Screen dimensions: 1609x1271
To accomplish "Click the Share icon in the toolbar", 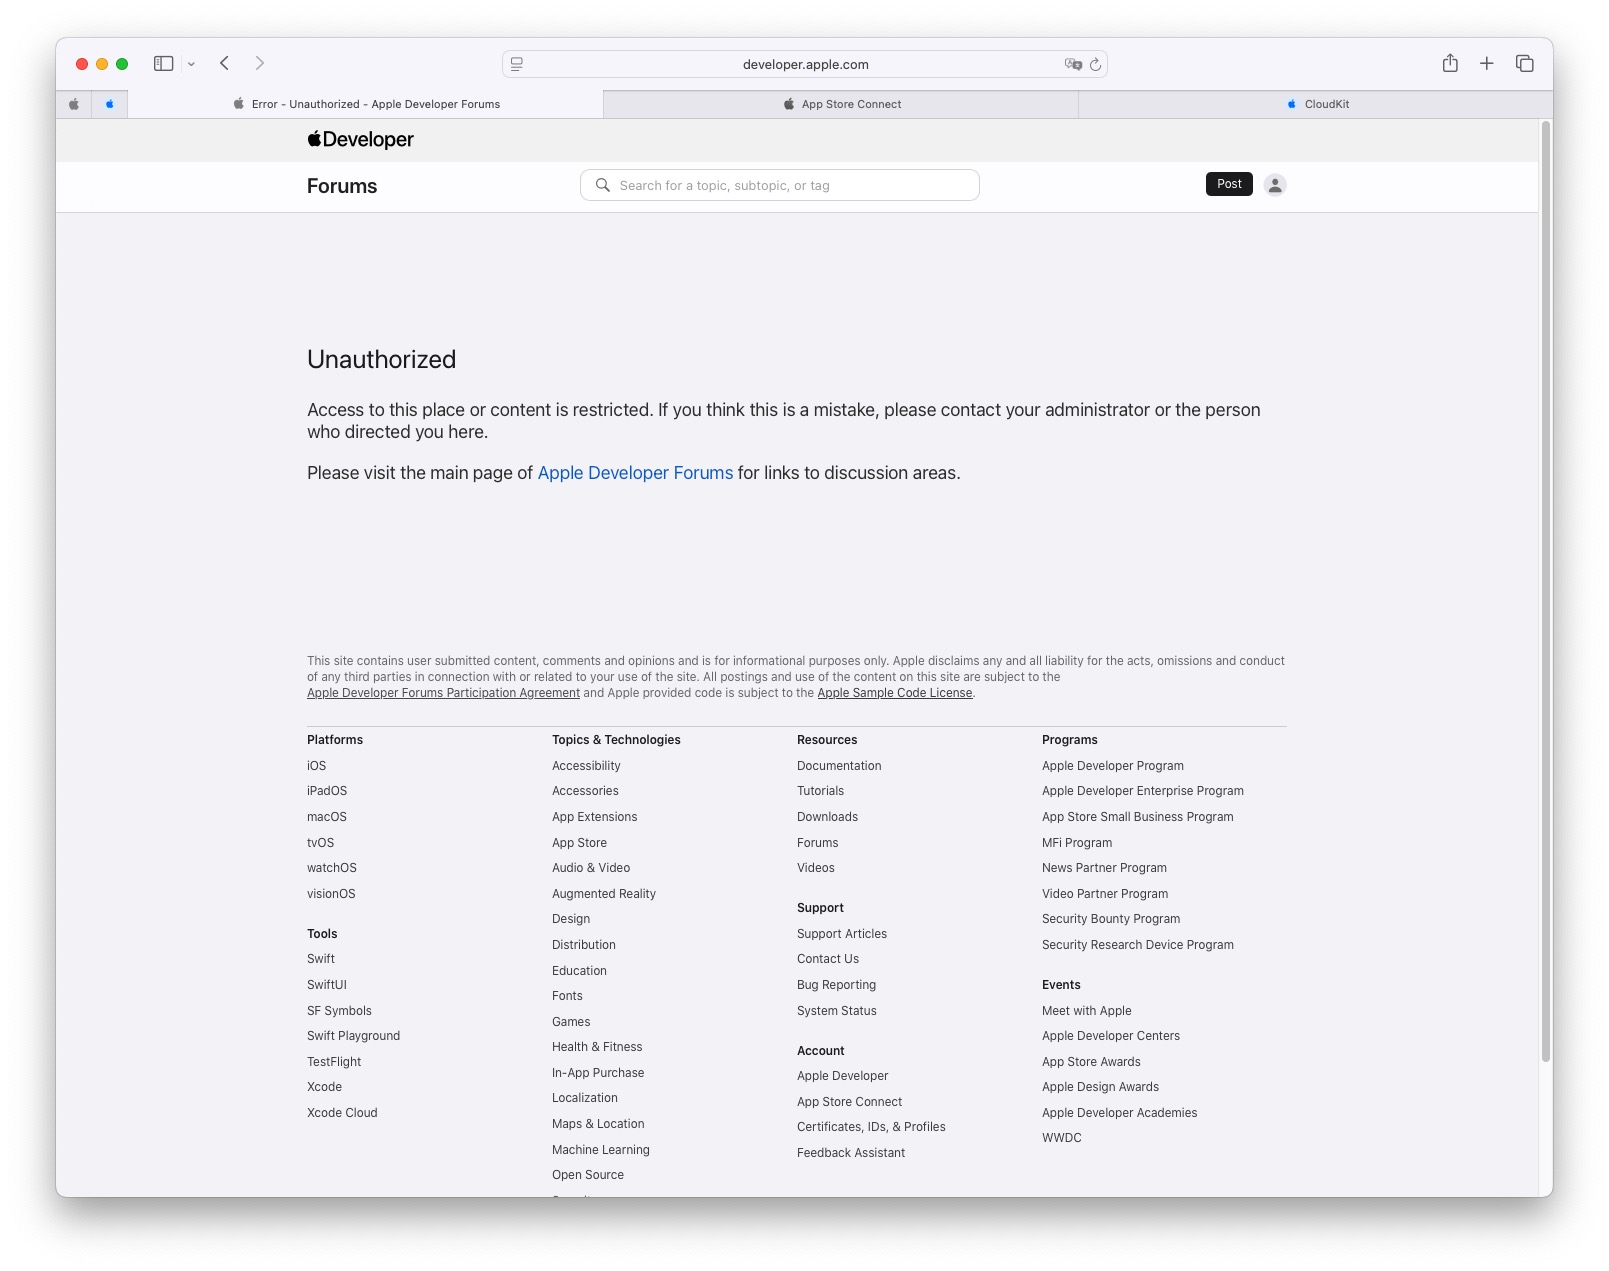I will [x=1449, y=64].
